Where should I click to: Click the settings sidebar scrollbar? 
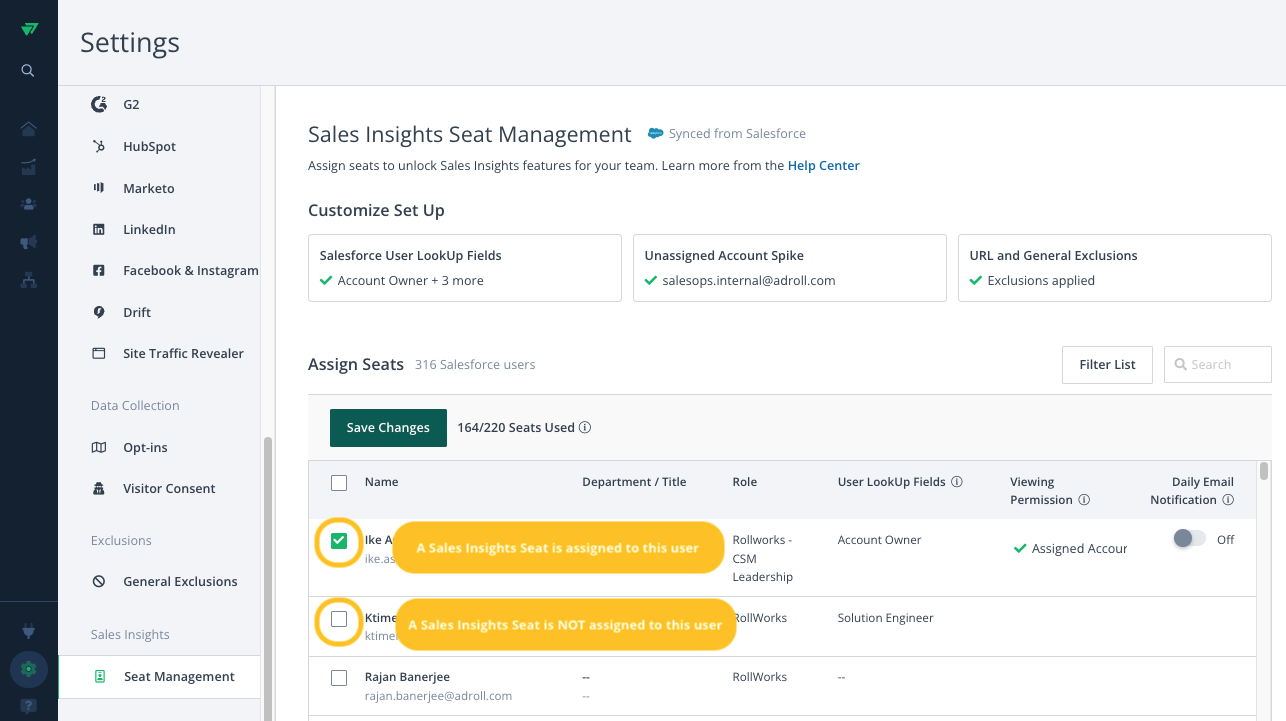click(267, 580)
